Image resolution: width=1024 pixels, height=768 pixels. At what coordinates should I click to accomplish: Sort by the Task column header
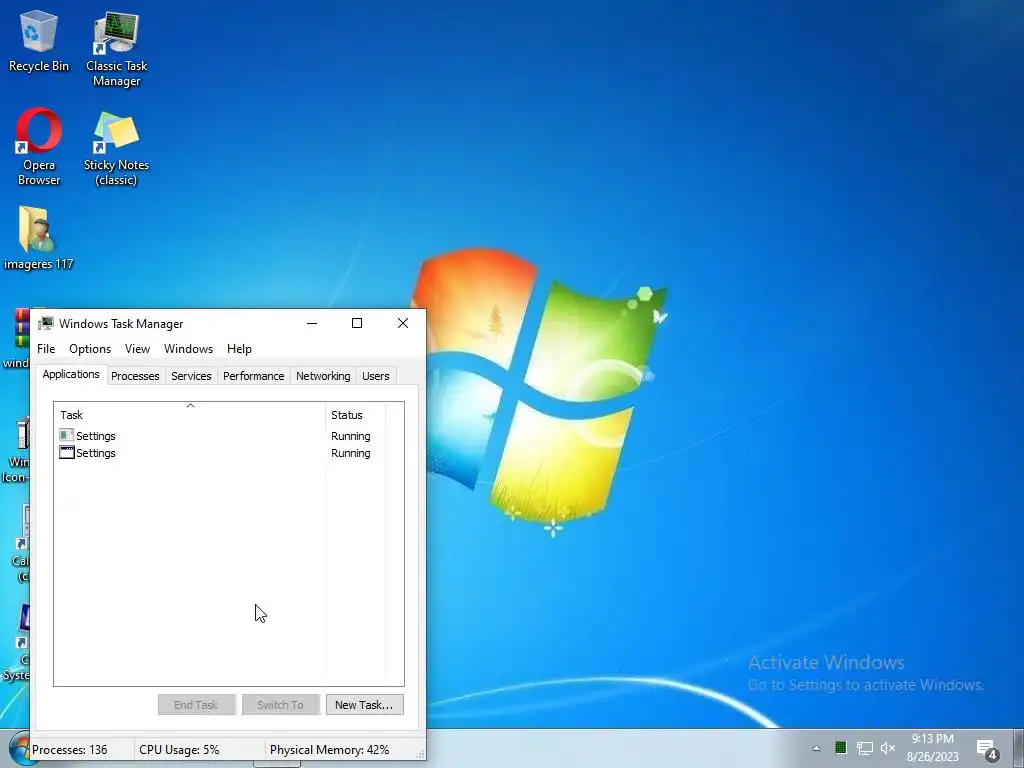click(189, 415)
